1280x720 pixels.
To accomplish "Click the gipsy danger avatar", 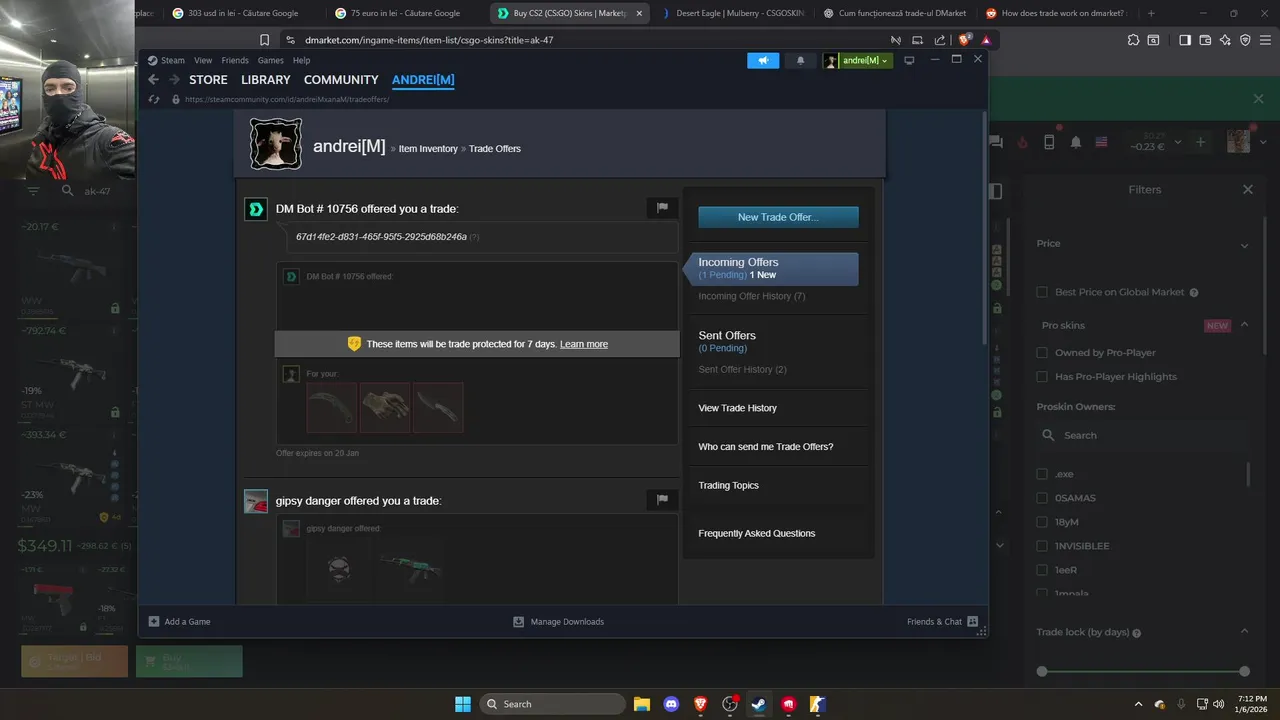I will 256,501.
